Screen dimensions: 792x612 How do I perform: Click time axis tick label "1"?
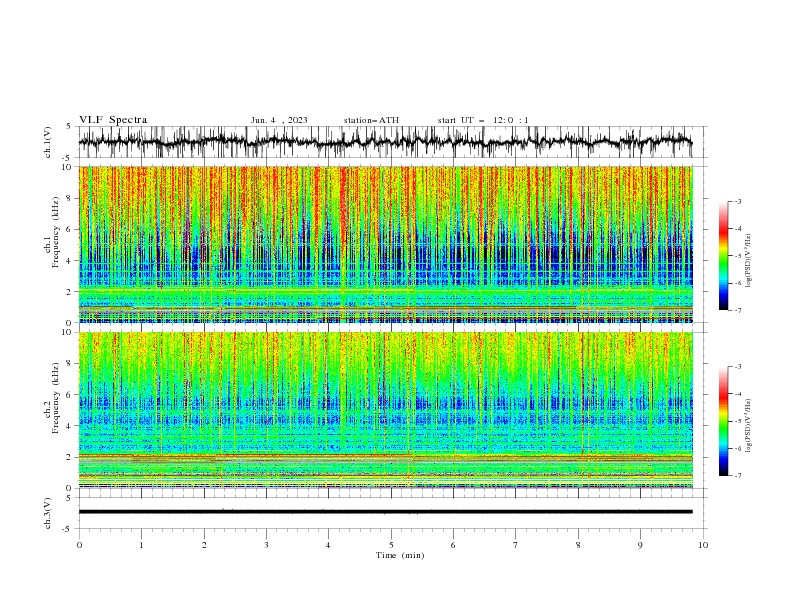[141, 545]
